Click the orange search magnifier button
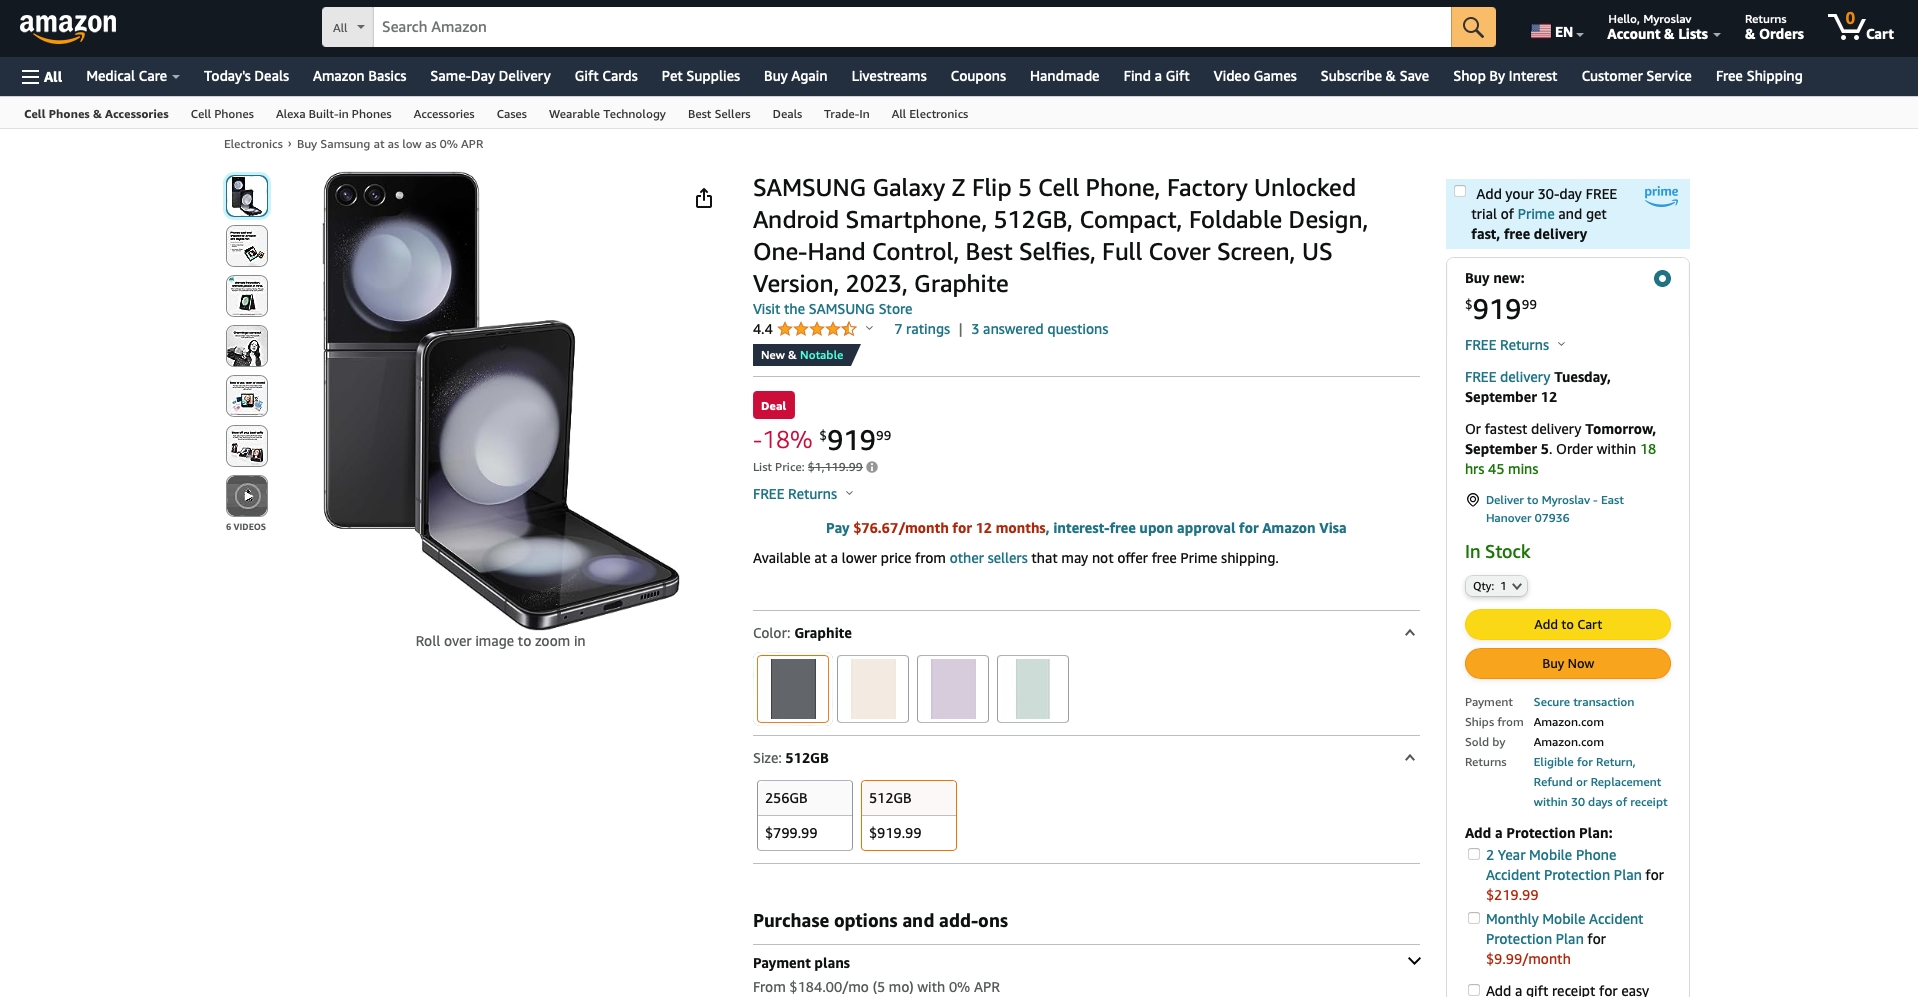 1473,27
